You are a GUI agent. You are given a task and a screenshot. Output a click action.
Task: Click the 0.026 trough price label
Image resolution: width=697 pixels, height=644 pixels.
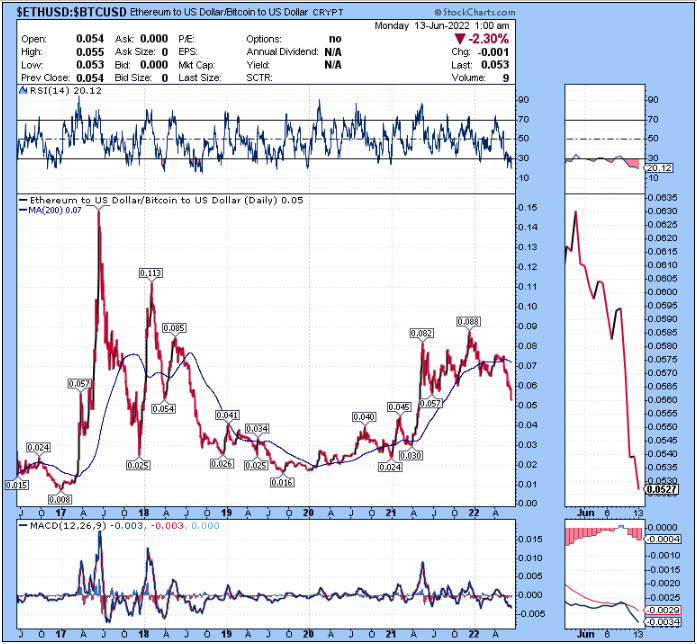(222, 464)
